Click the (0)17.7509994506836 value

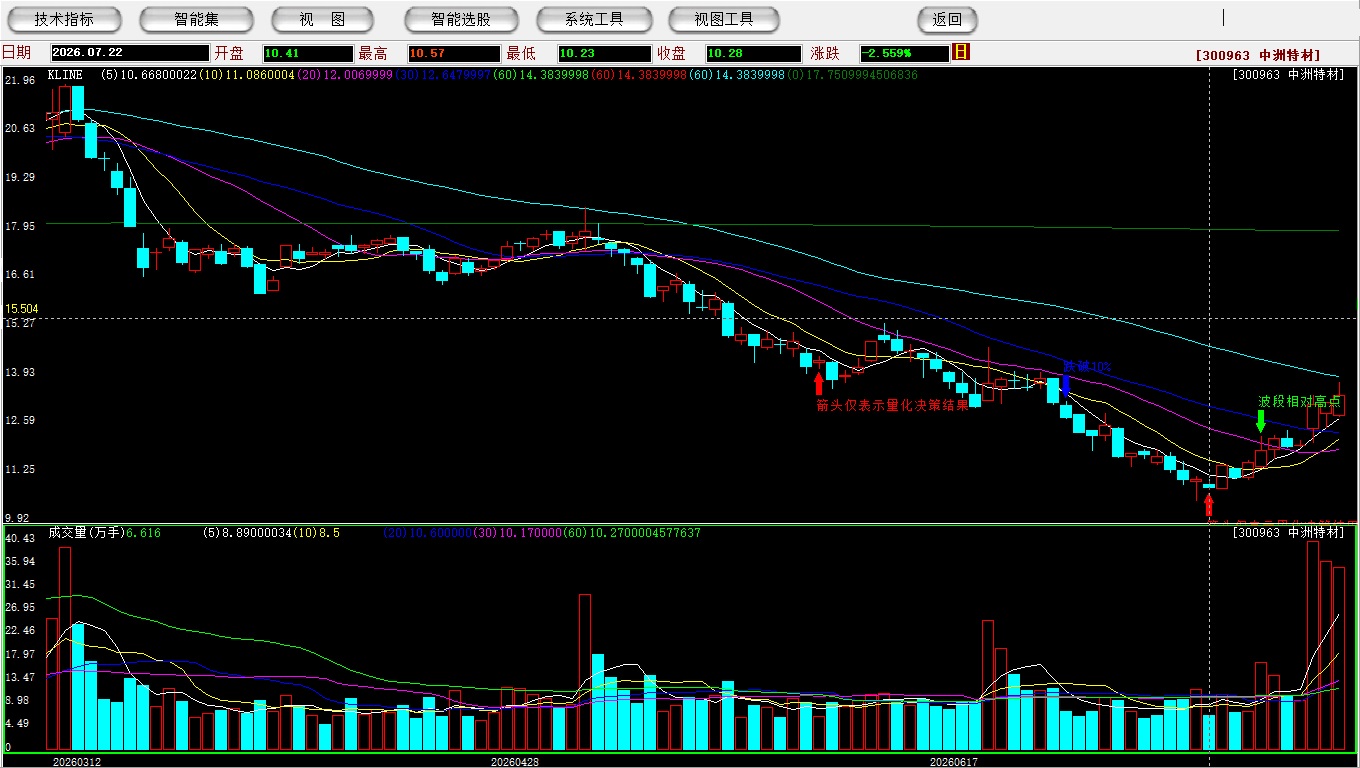[853, 75]
